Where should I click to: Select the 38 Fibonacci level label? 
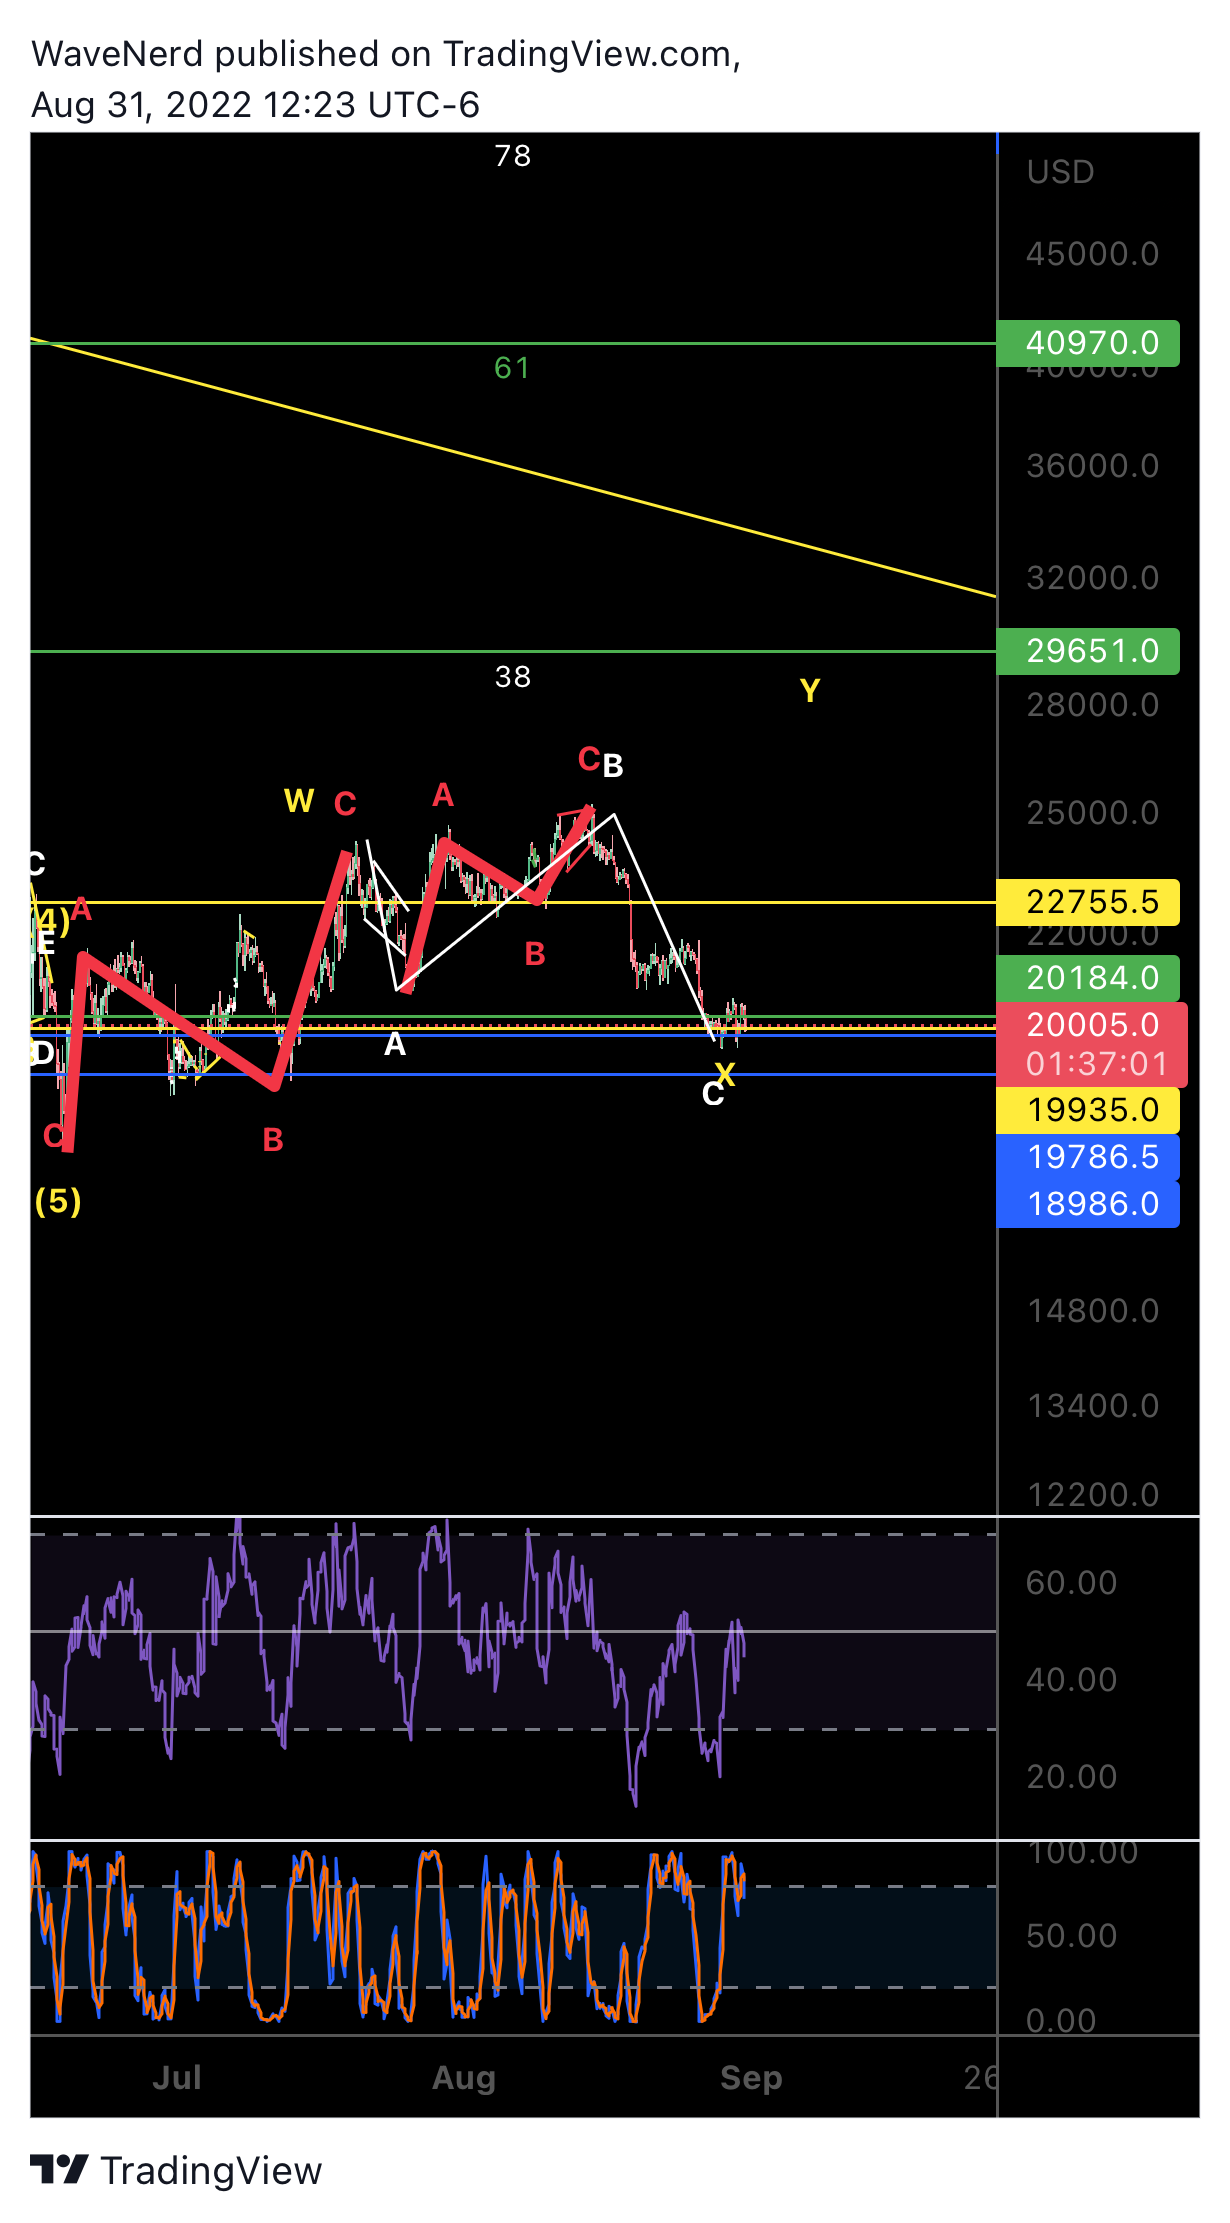pyautogui.click(x=513, y=677)
